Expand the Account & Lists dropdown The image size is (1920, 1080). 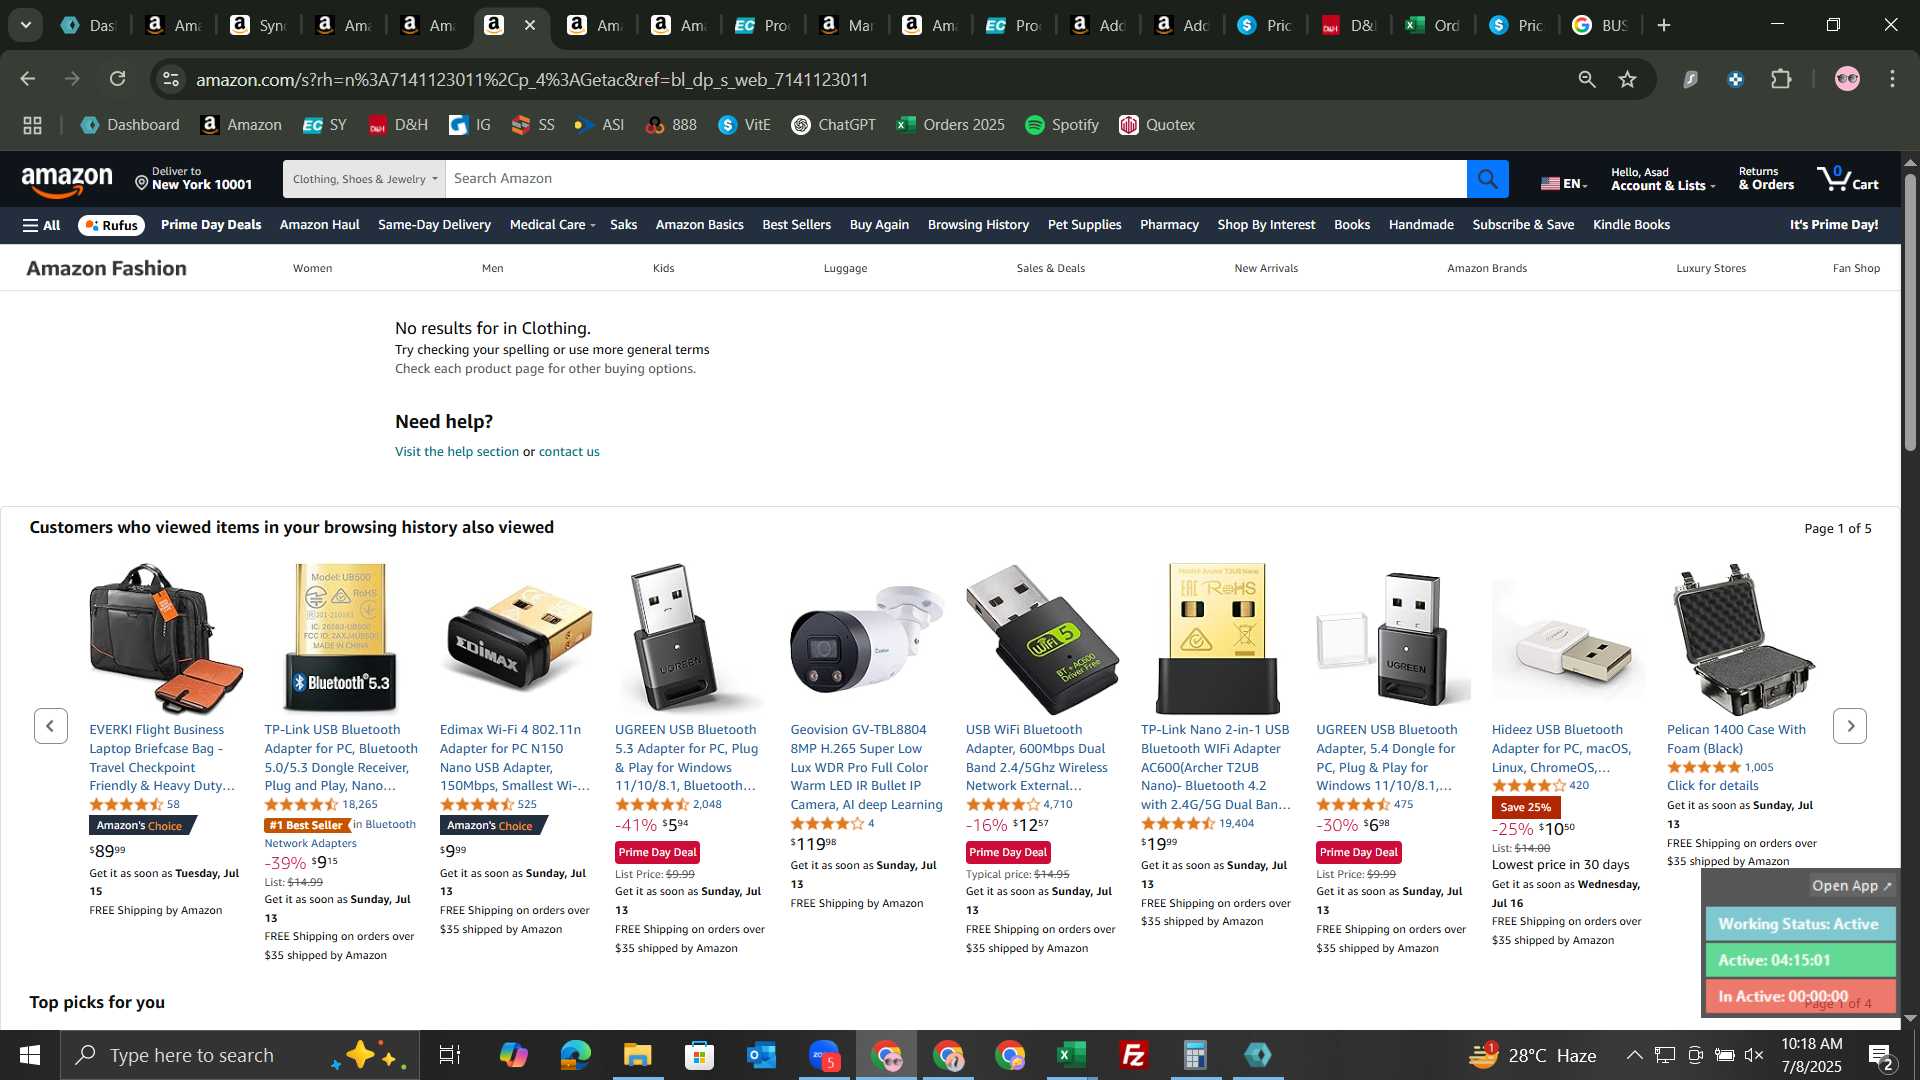[1662, 179]
